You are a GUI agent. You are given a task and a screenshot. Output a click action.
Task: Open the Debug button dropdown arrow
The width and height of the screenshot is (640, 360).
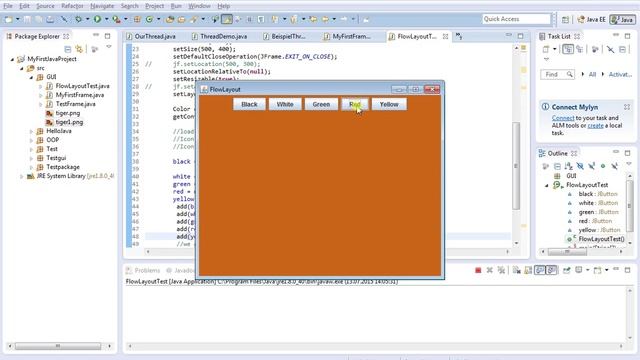pyautogui.click(x=87, y=19)
